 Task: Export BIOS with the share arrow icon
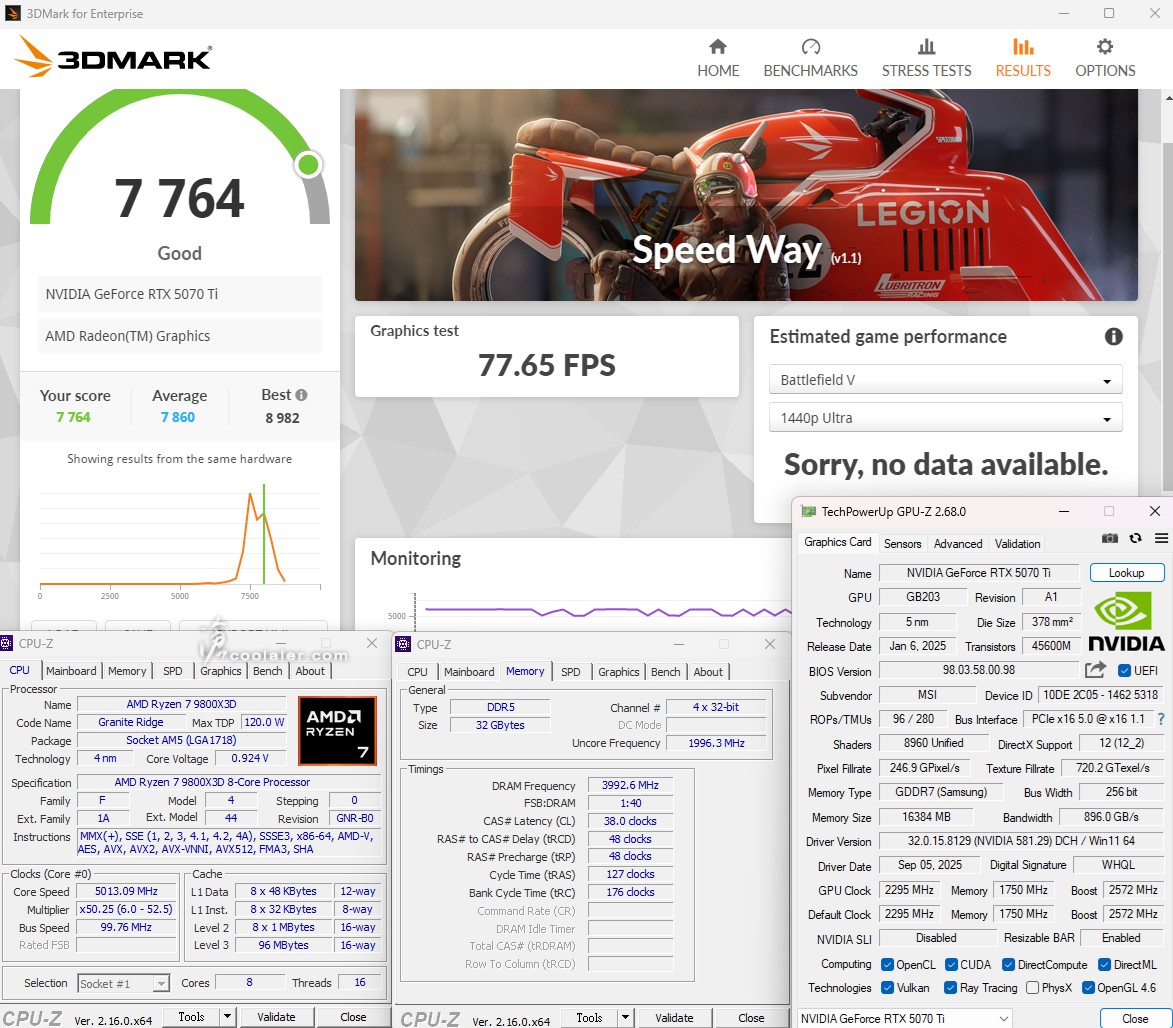[1095, 670]
